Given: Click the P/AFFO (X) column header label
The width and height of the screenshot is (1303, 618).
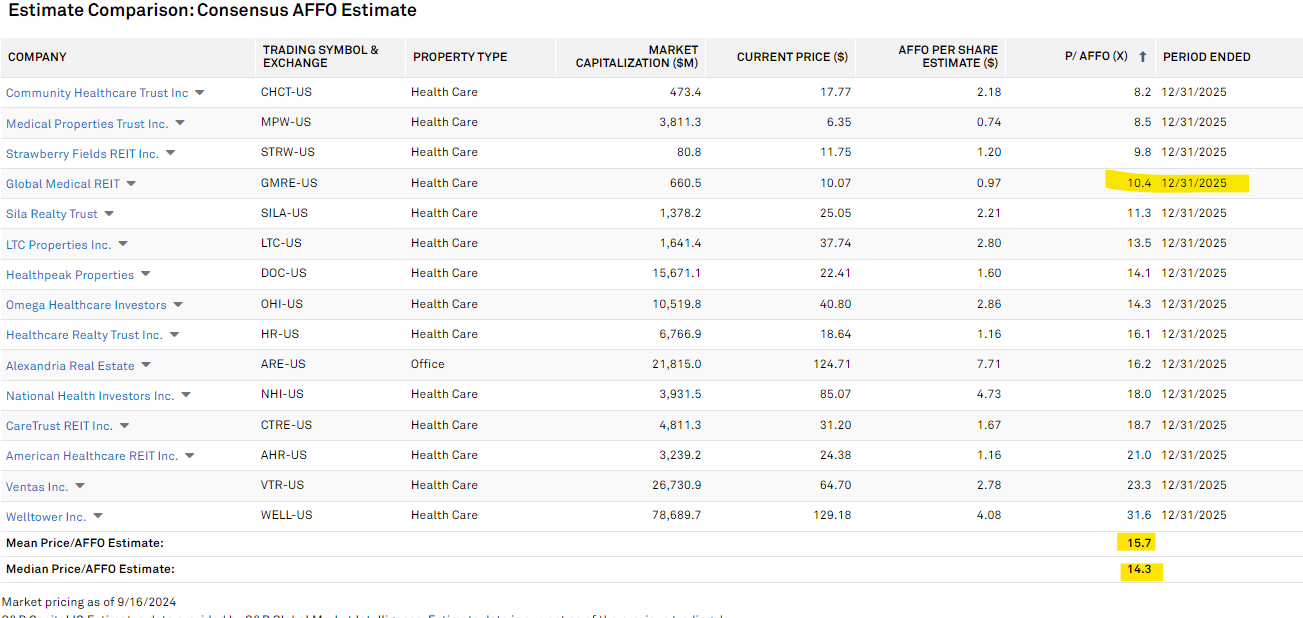Looking at the screenshot, I should [1096, 57].
